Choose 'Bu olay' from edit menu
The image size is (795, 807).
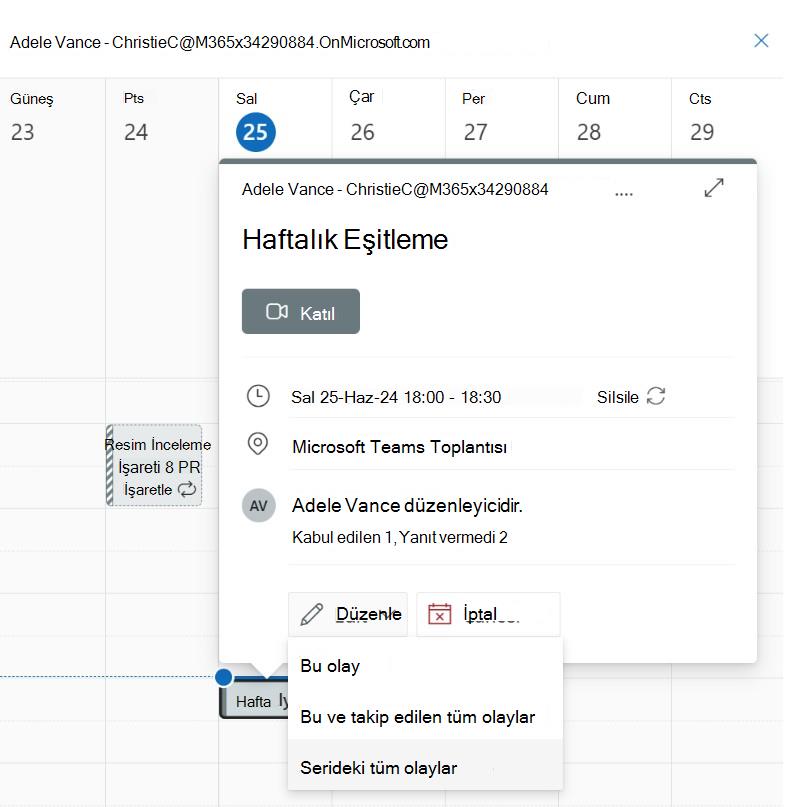point(425,666)
